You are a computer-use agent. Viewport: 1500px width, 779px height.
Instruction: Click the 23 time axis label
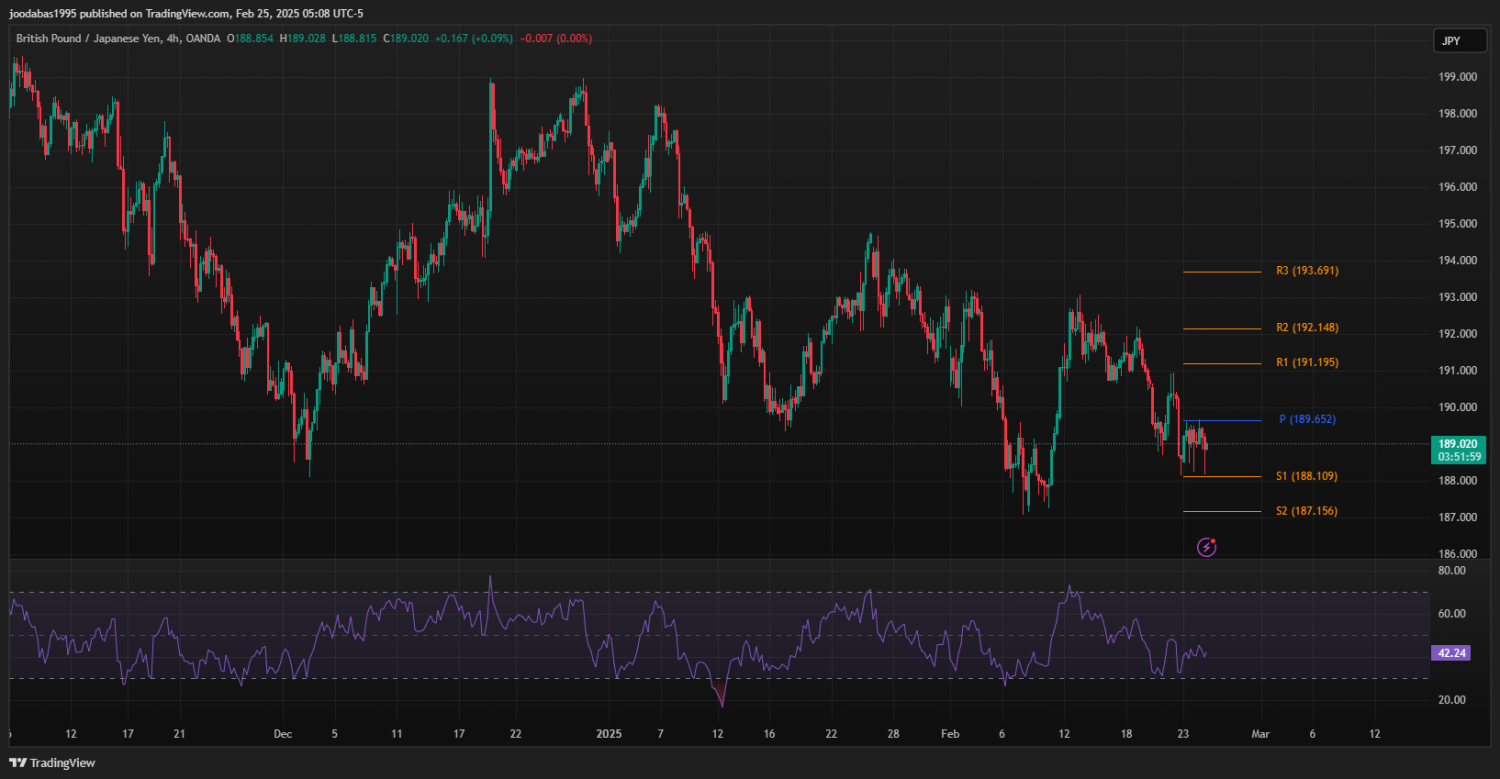click(x=1183, y=733)
